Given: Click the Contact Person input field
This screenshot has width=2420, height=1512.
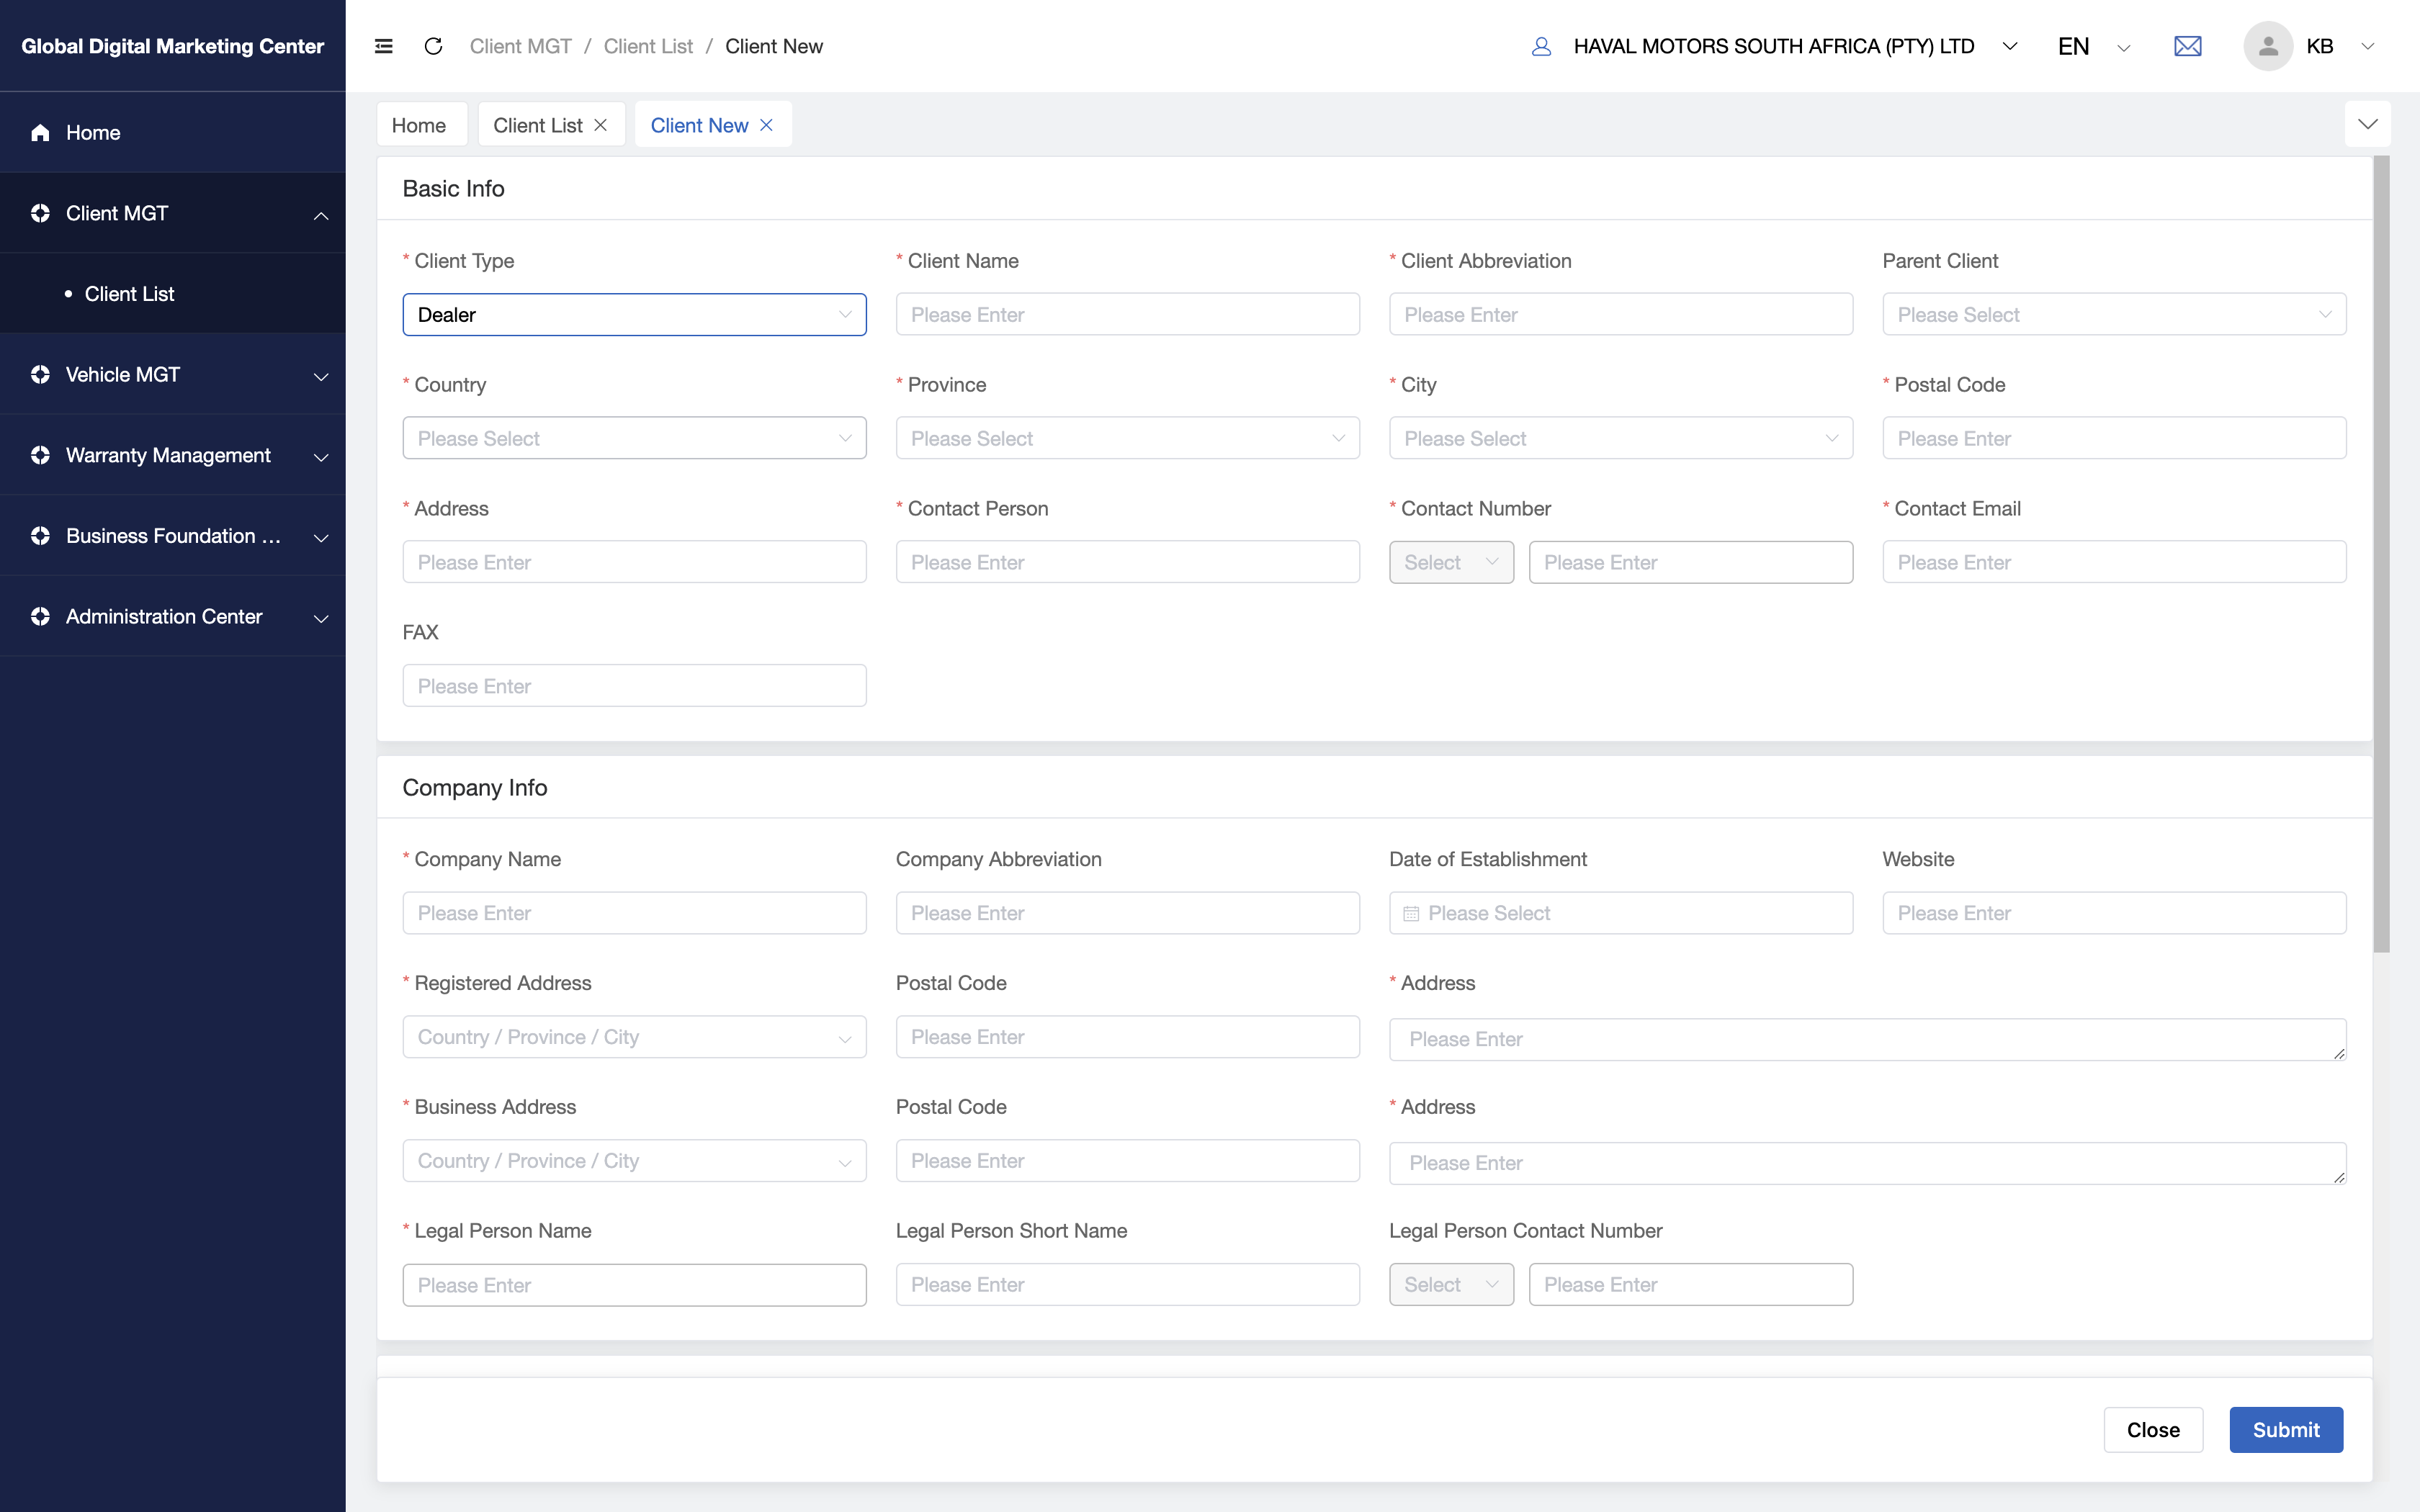Looking at the screenshot, I should pos(1127,562).
